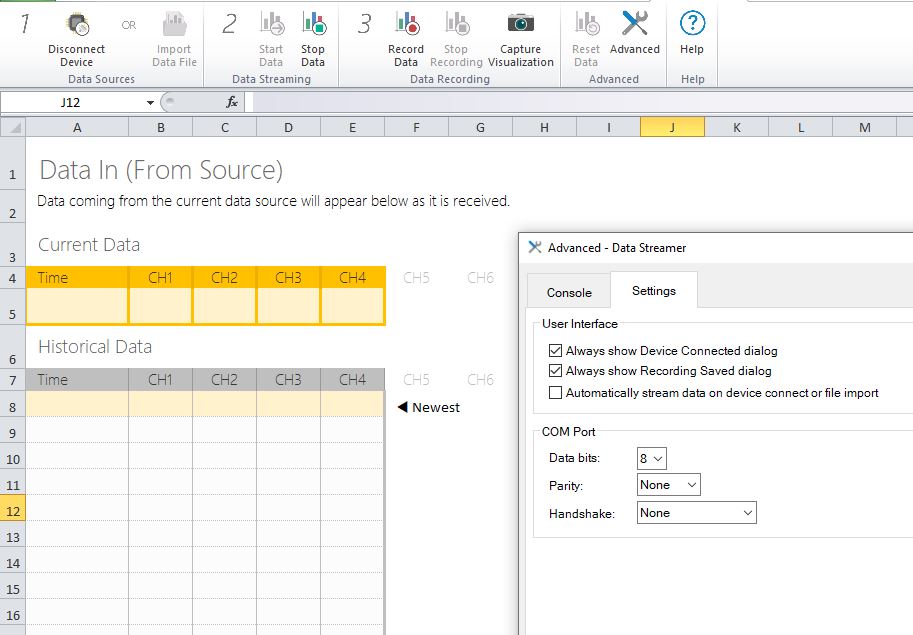Switch to the Console tab
This screenshot has width=913, height=635.
(x=569, y=292)
